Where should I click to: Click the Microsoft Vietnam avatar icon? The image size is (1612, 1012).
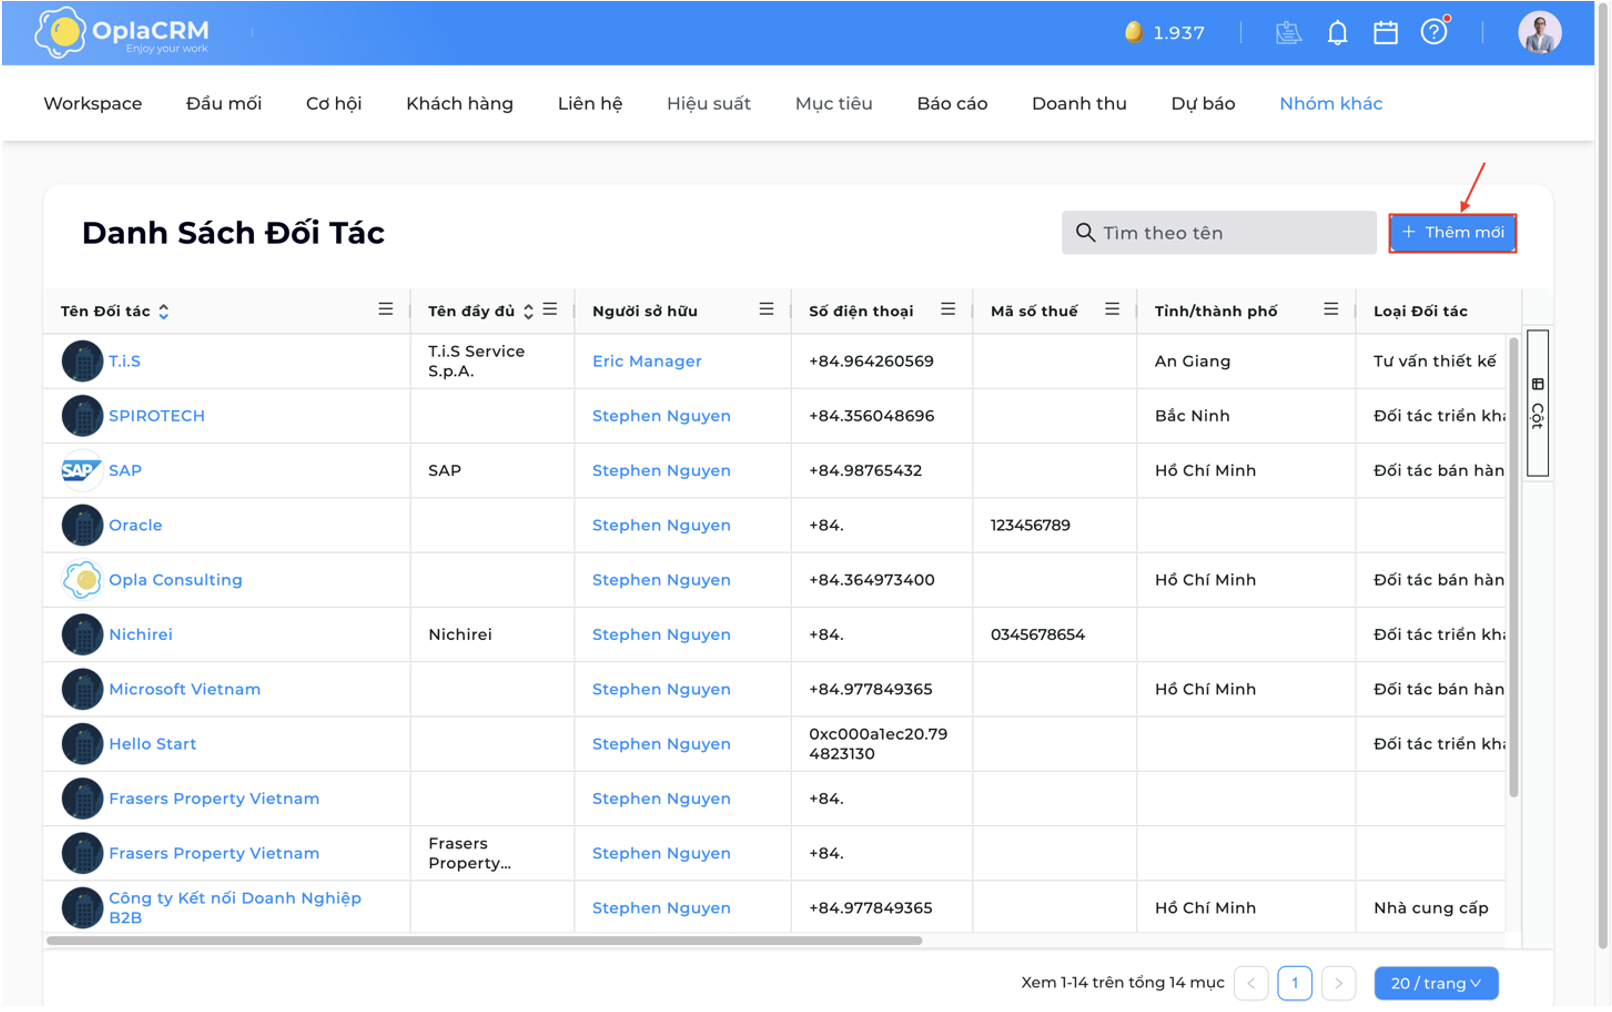(x=82, y=689)
